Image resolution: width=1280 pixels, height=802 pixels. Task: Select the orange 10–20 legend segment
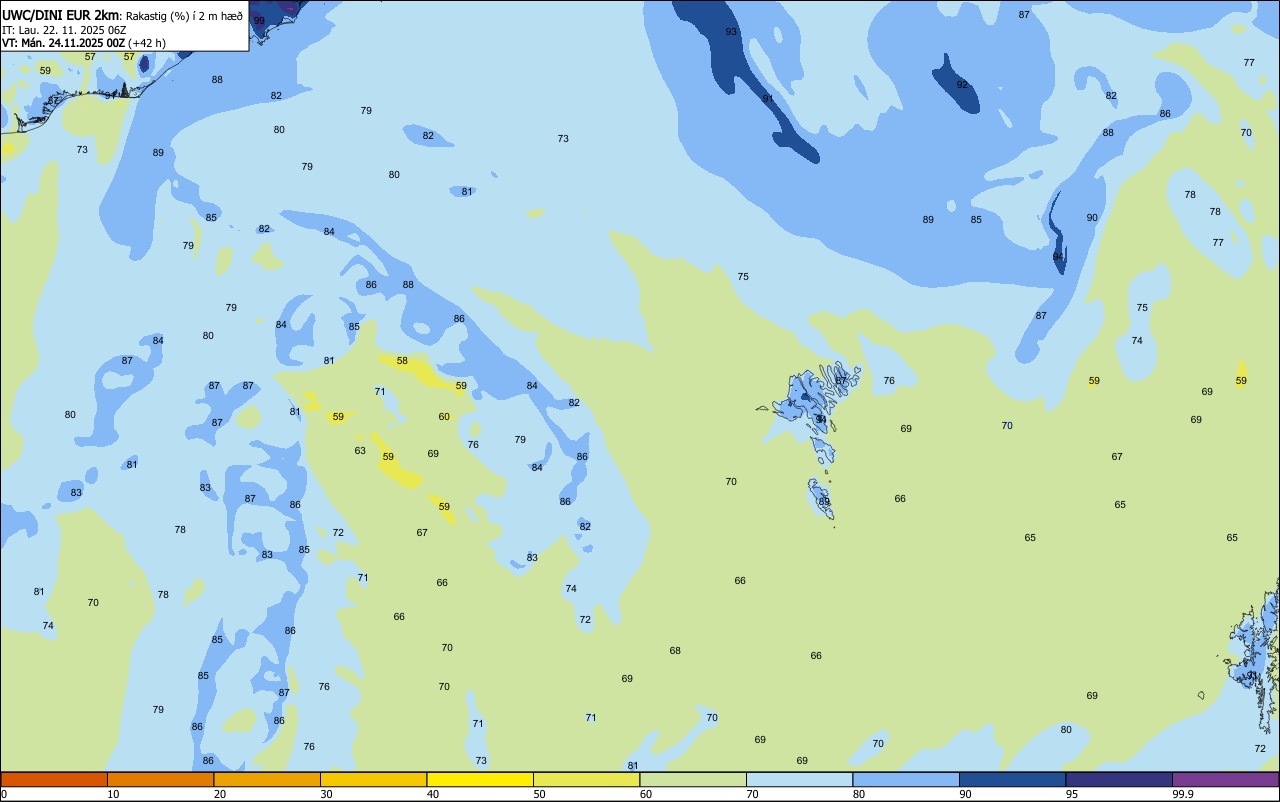tap(160, 779)
